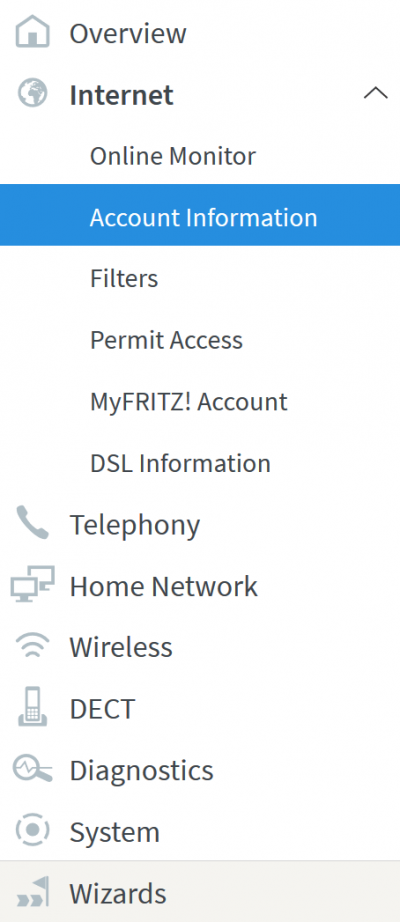This screenshot has height=922, width=400.
Task: Click the house icon for Overview
Action: click(x=32, y=32)
